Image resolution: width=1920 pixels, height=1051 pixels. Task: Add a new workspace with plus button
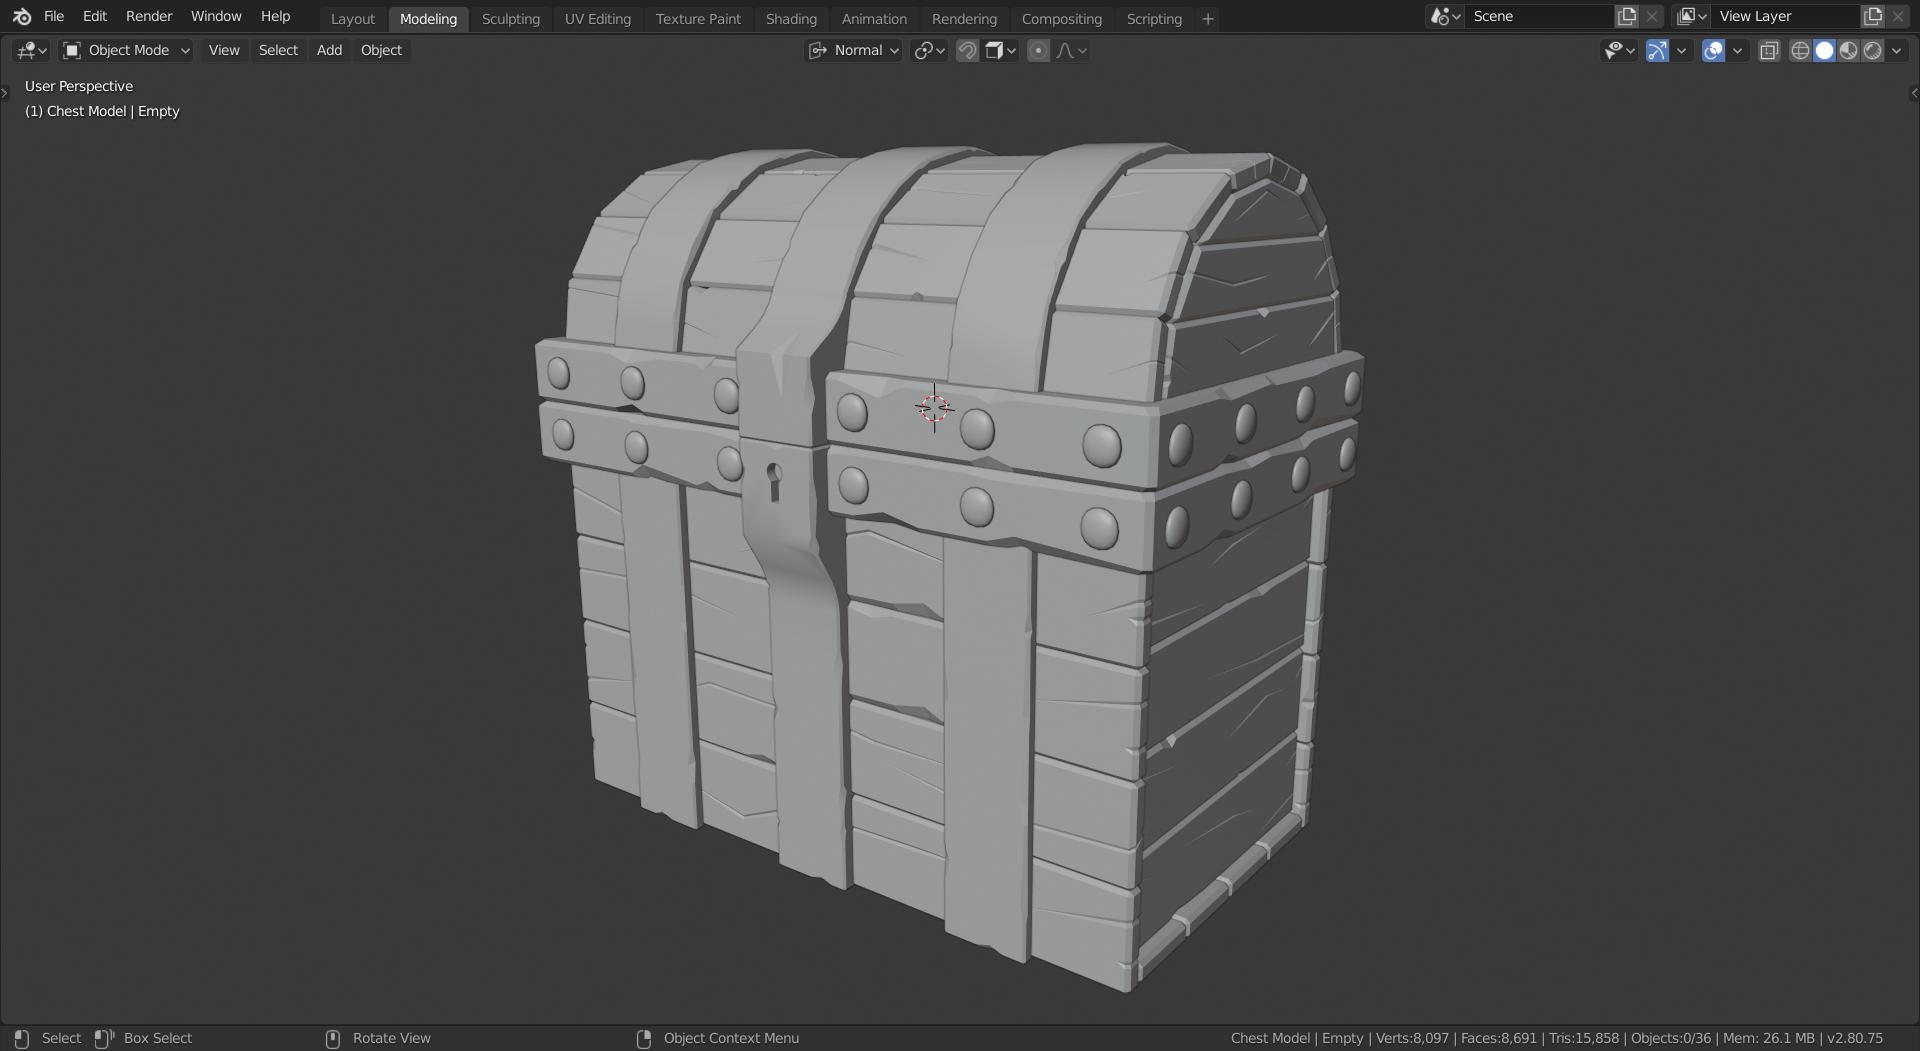click(x=1208, y=19)
